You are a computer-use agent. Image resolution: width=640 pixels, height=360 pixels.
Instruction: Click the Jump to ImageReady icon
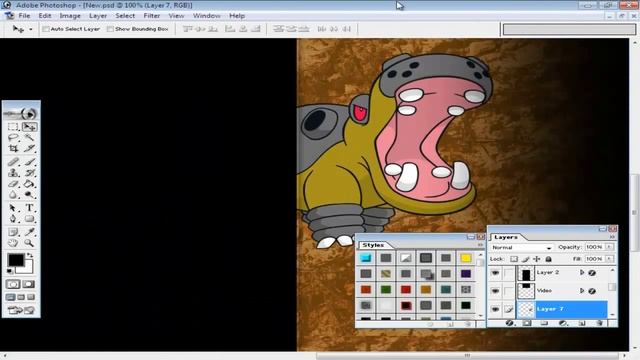point(21,311)
